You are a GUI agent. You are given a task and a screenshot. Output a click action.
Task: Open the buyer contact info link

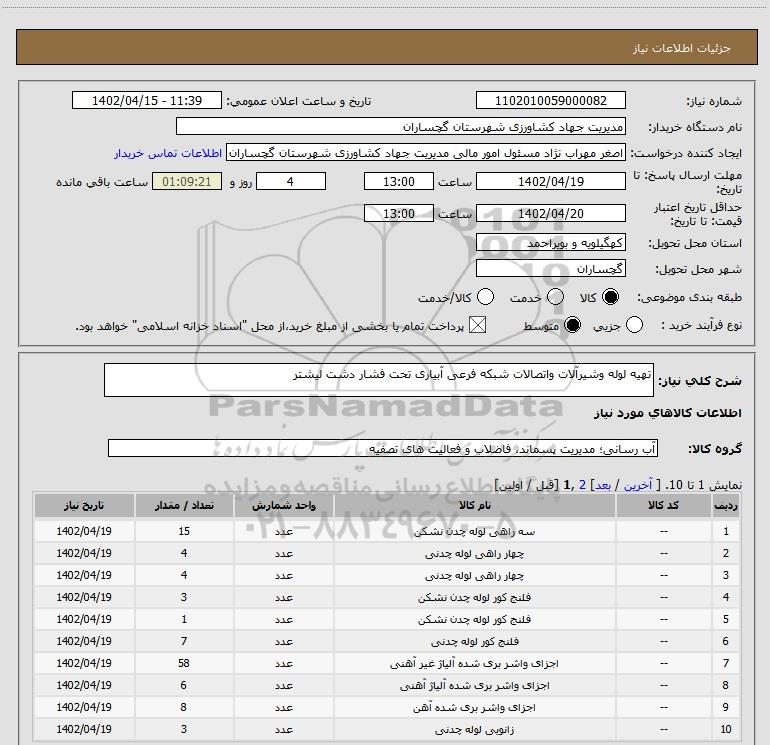coord(168,154)
